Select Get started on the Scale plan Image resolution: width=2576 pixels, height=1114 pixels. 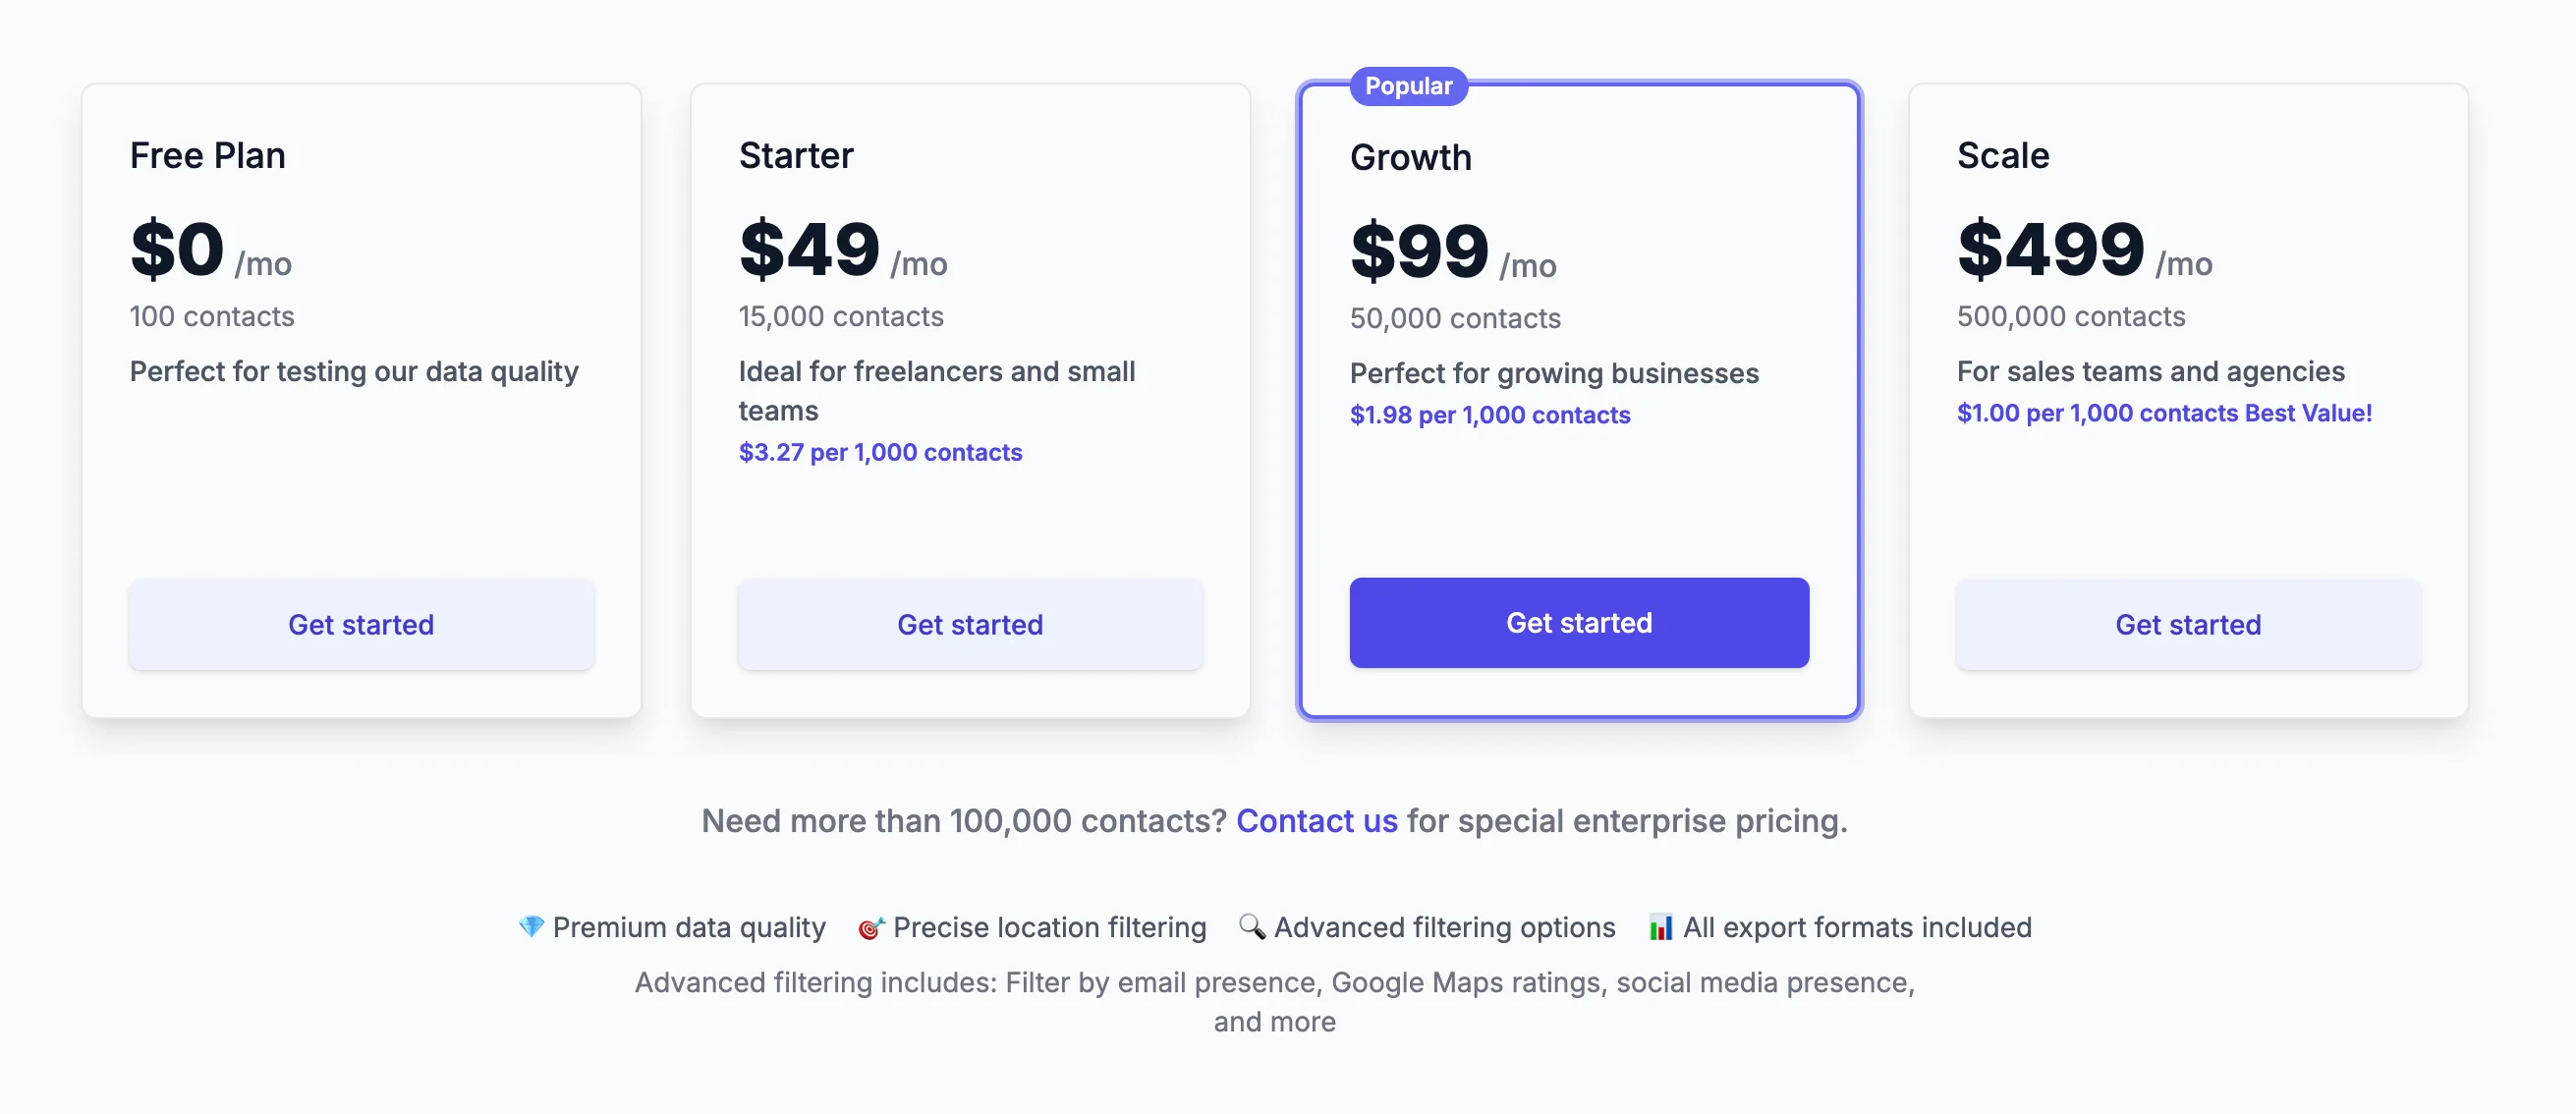(2187, 624)
